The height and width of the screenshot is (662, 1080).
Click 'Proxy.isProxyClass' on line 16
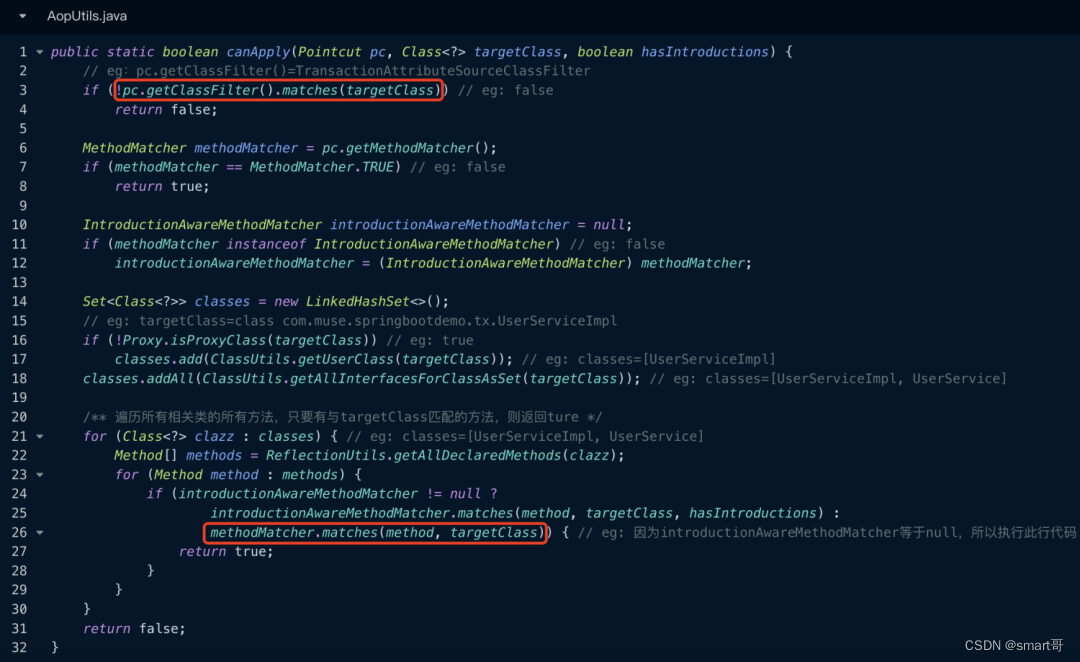point(195,340)
